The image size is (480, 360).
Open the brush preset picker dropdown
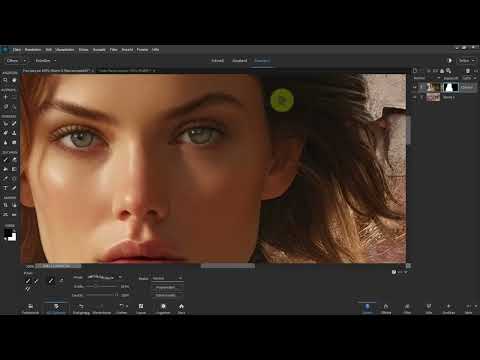[120, 277]
